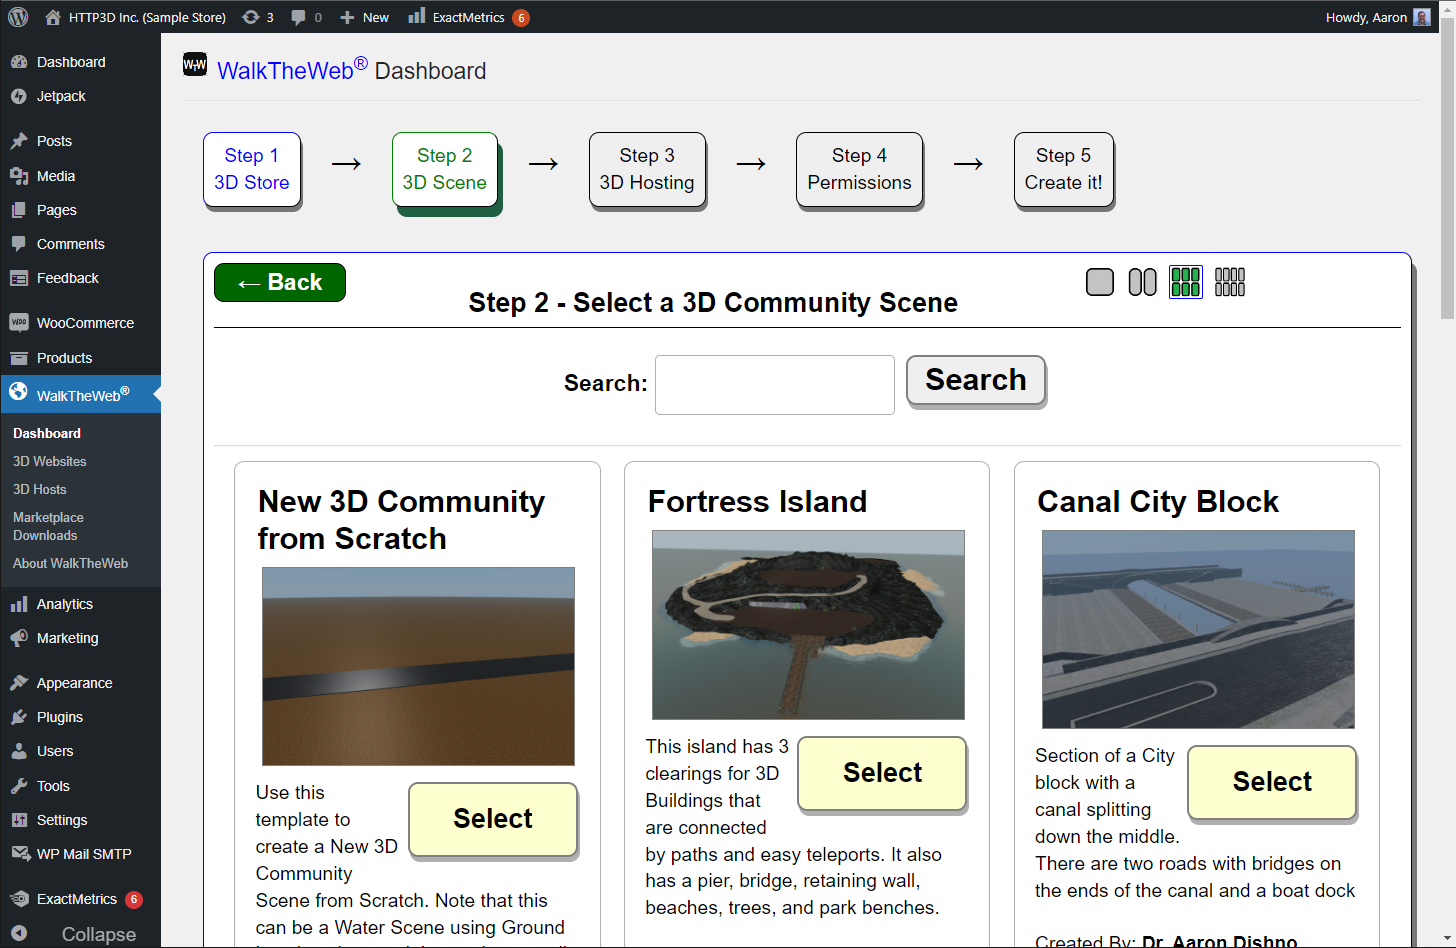Click the Feedback icon in sidebar
Image resolution: width=1456 pixels, height=948 pixels.
point(19,278)
